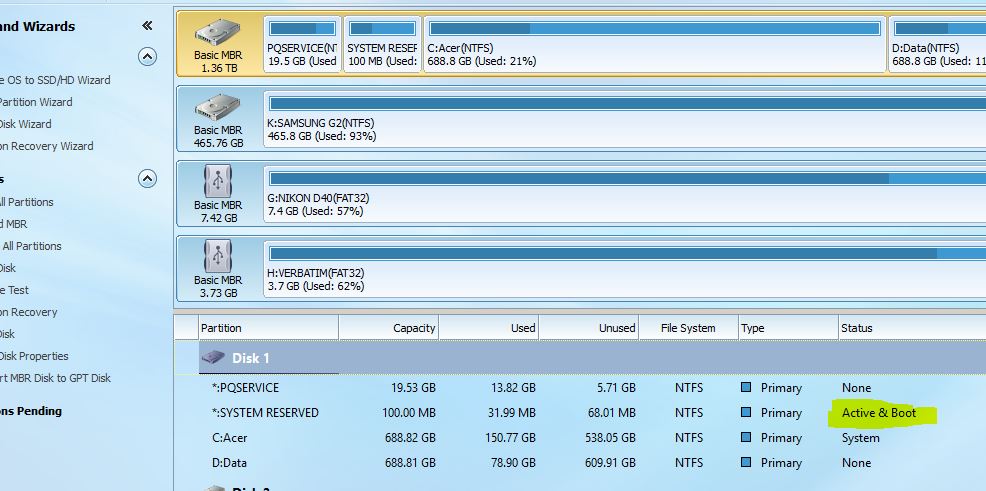The height and width of the screenshot is (491, 986).
Task: Click the 465.76 GB hard disk icon
Action: (x=218, y=108)
